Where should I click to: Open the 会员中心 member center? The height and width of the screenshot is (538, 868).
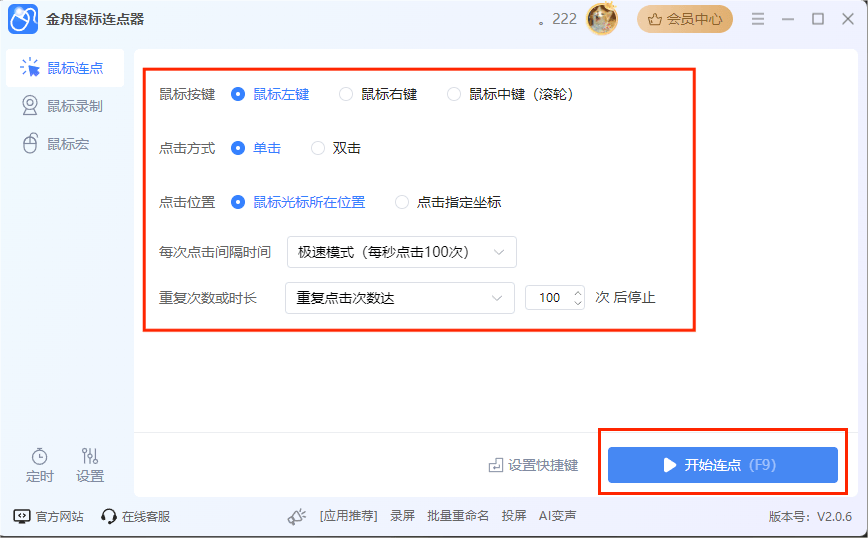(685, 19)
